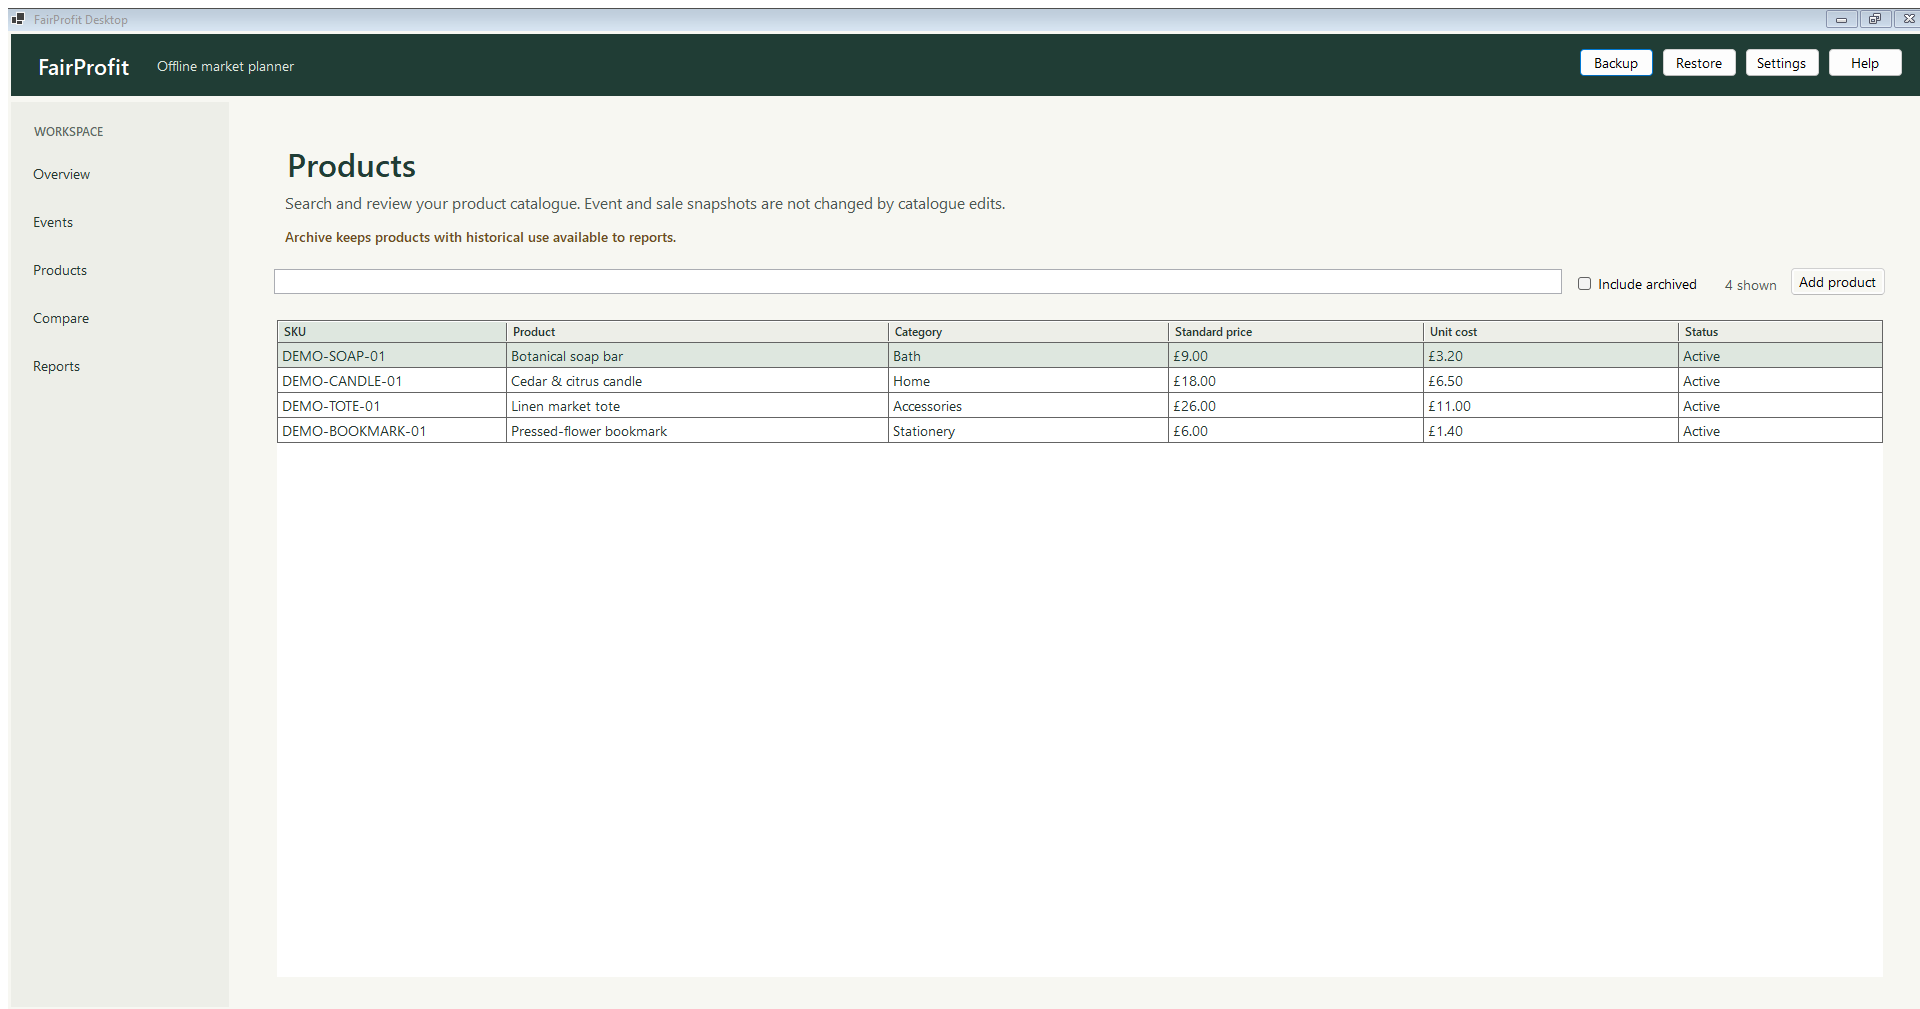1920x1009 pixels.
Task: Click the £26.00 standard price cell
Action: point(1295,406)
